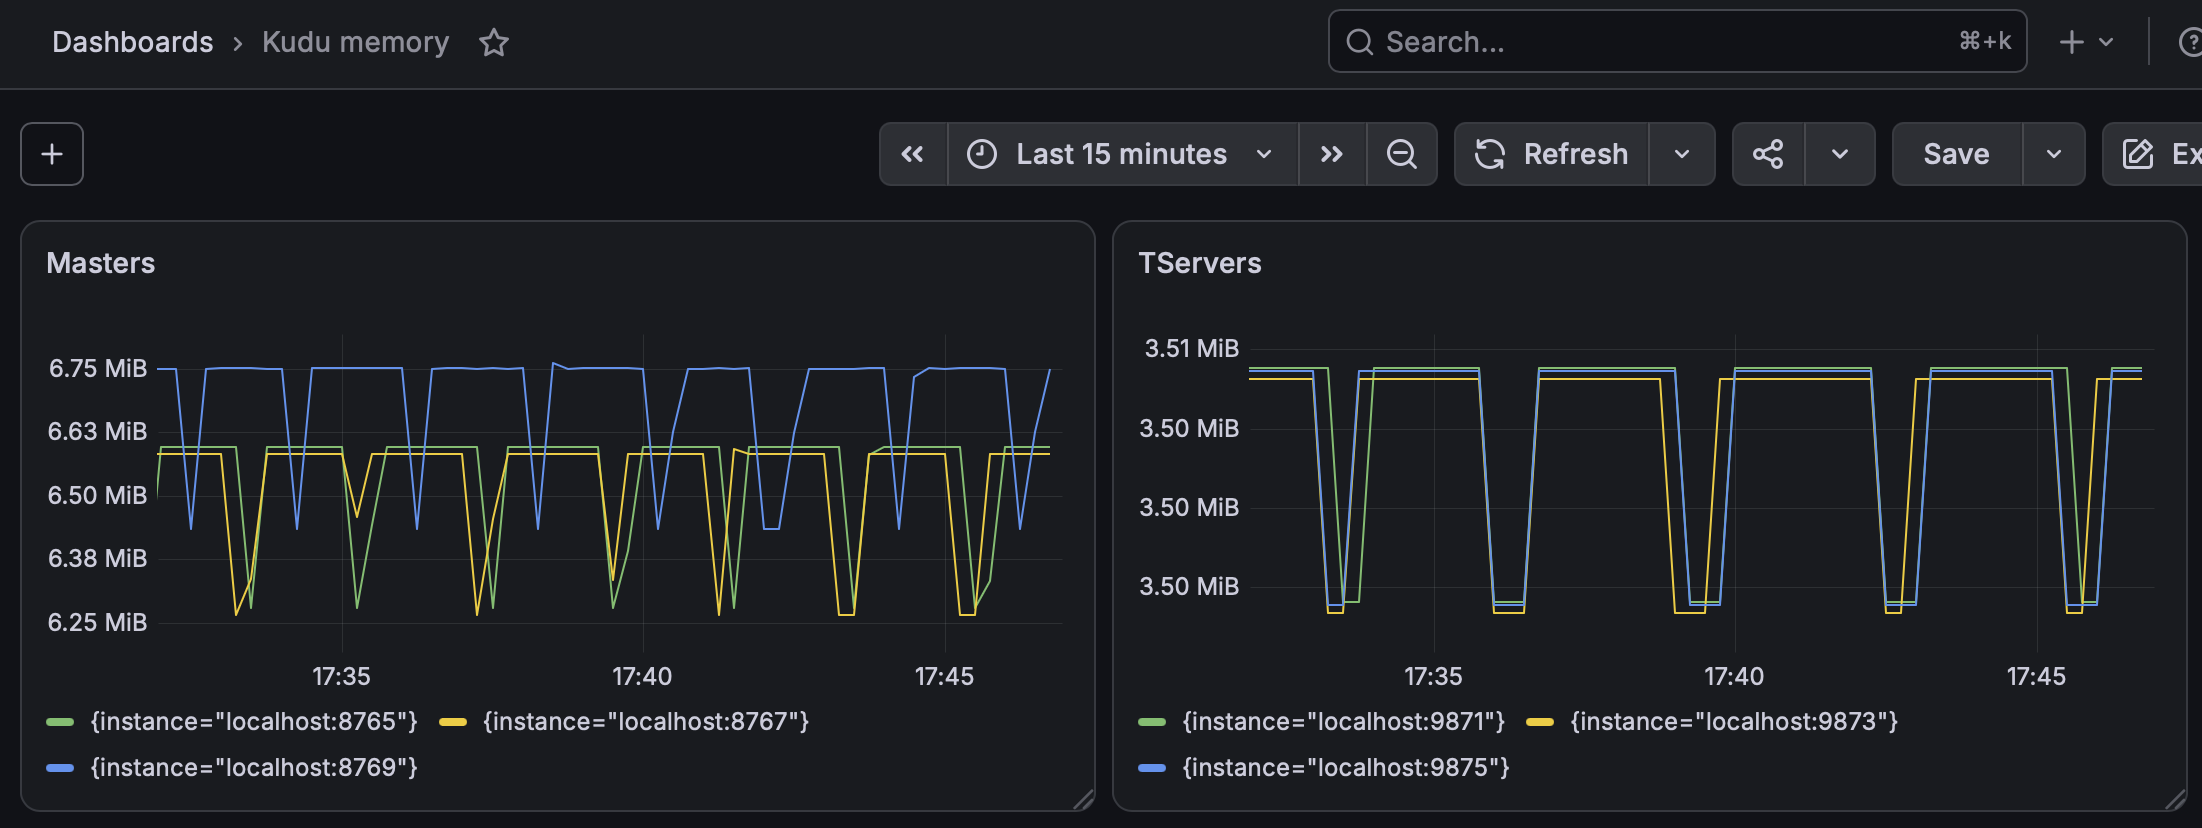Expand the share options dropdown arrow

click(1840, 154)
